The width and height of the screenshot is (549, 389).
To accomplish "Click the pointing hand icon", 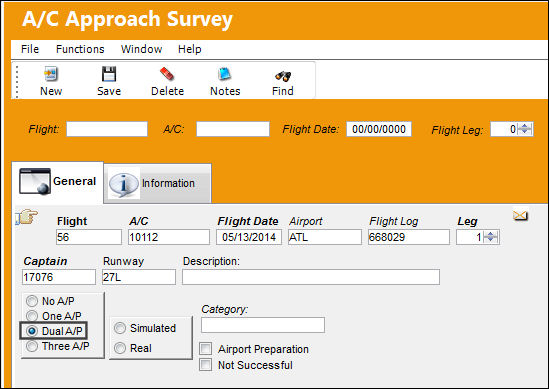I will (x=27, y=217).
